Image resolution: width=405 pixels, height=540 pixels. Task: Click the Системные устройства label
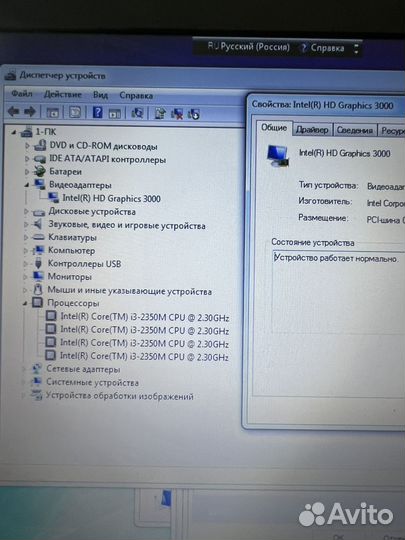coord(93,382)
